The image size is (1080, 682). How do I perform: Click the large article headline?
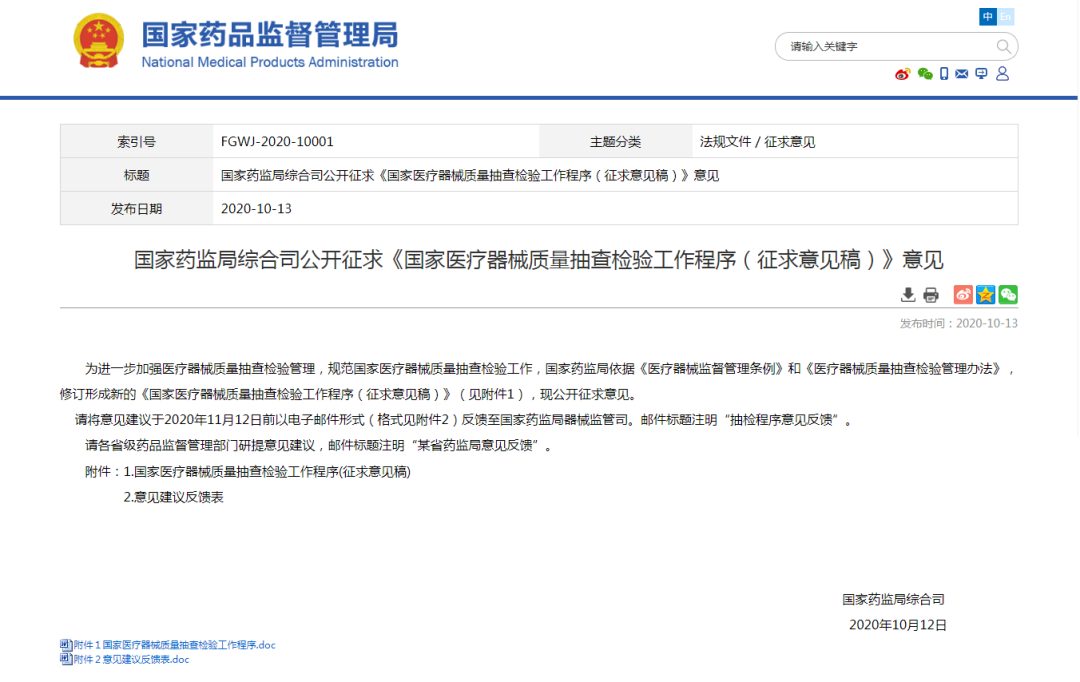539,260
